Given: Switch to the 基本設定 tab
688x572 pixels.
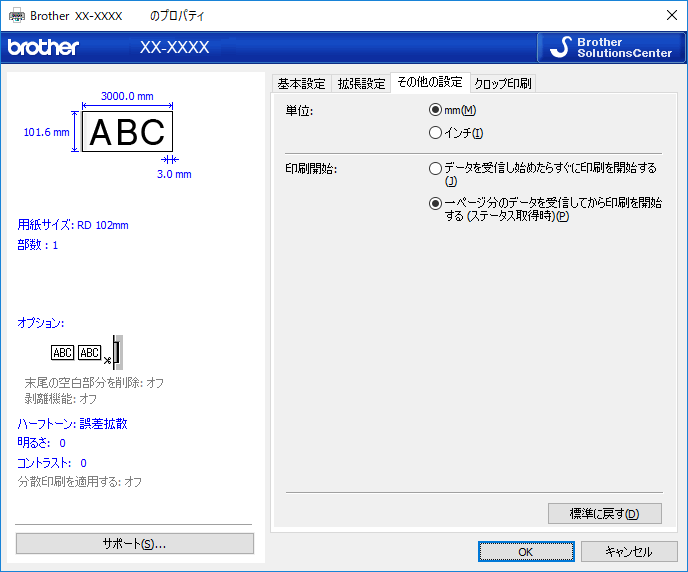Looking at the screenshot, I should 301,83.
